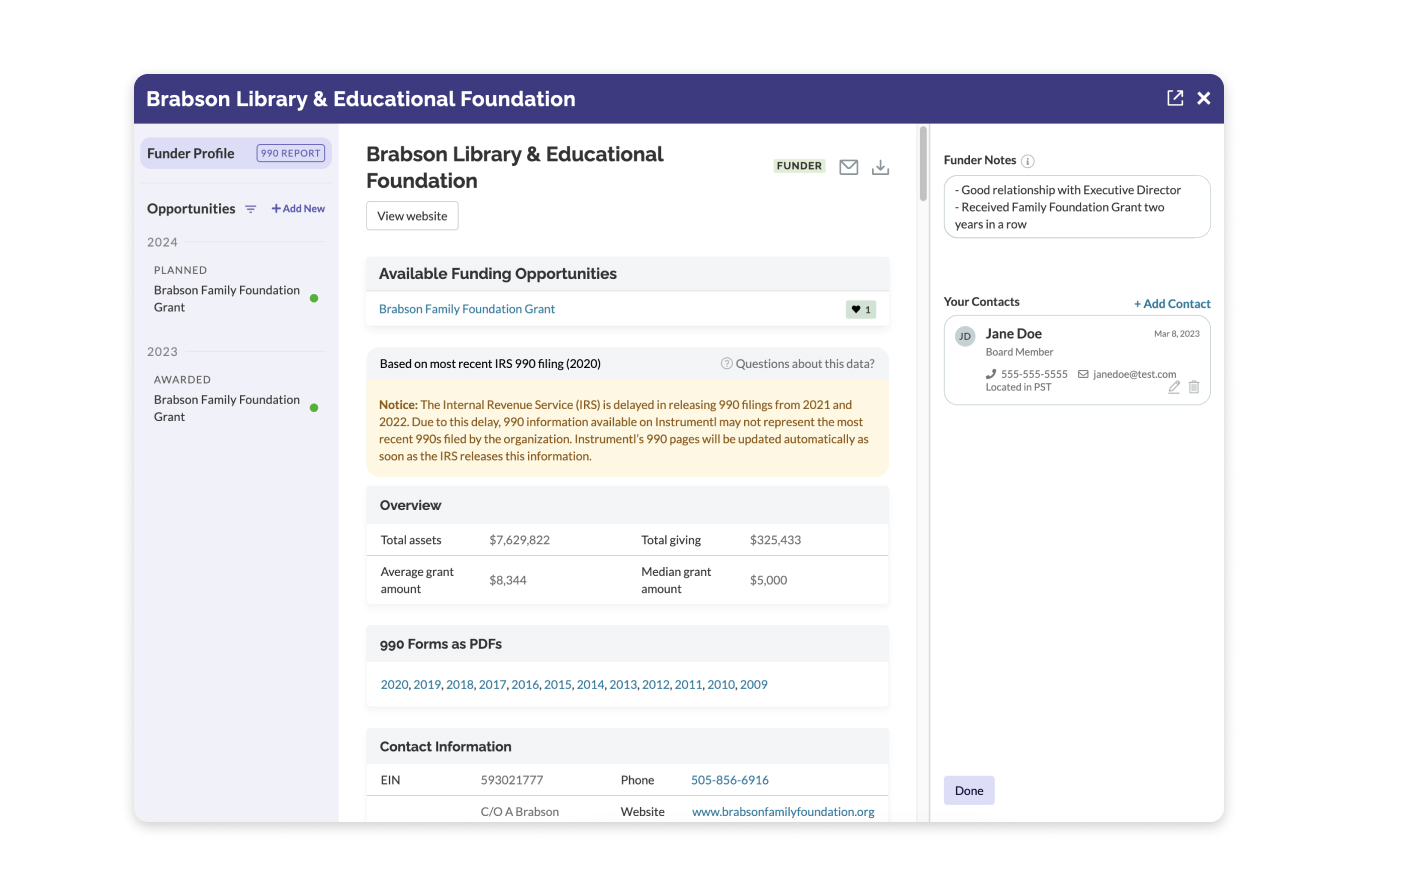Open the 2014 Form 990 PDF
This screenshot has width=1408, height=896.
(590, 685)
